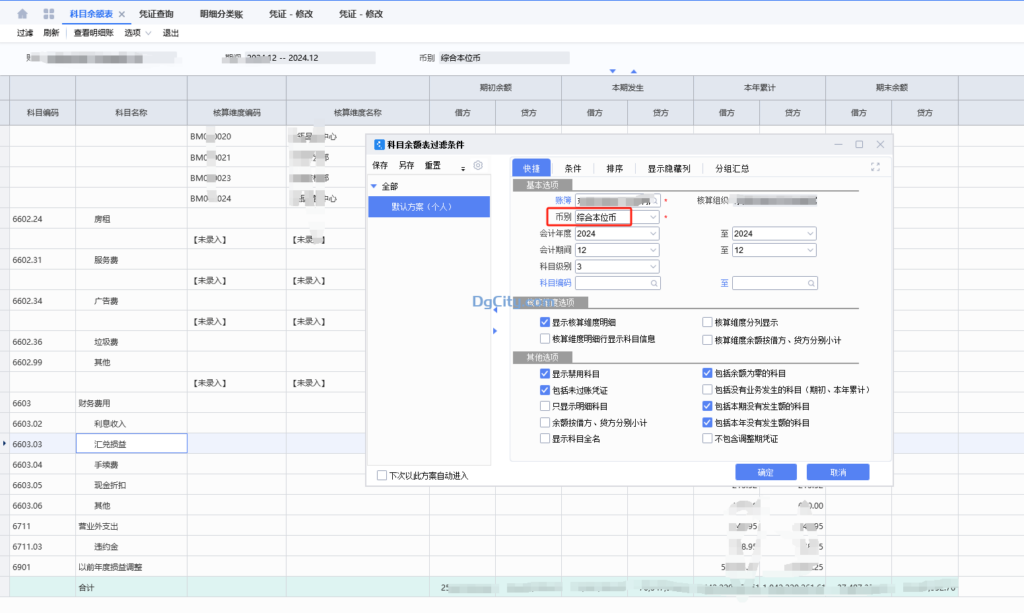This screenshot has width=1024, height=613.
Task: Click 查看明细账 in the toolbar
Action: (x=93, y=33)
